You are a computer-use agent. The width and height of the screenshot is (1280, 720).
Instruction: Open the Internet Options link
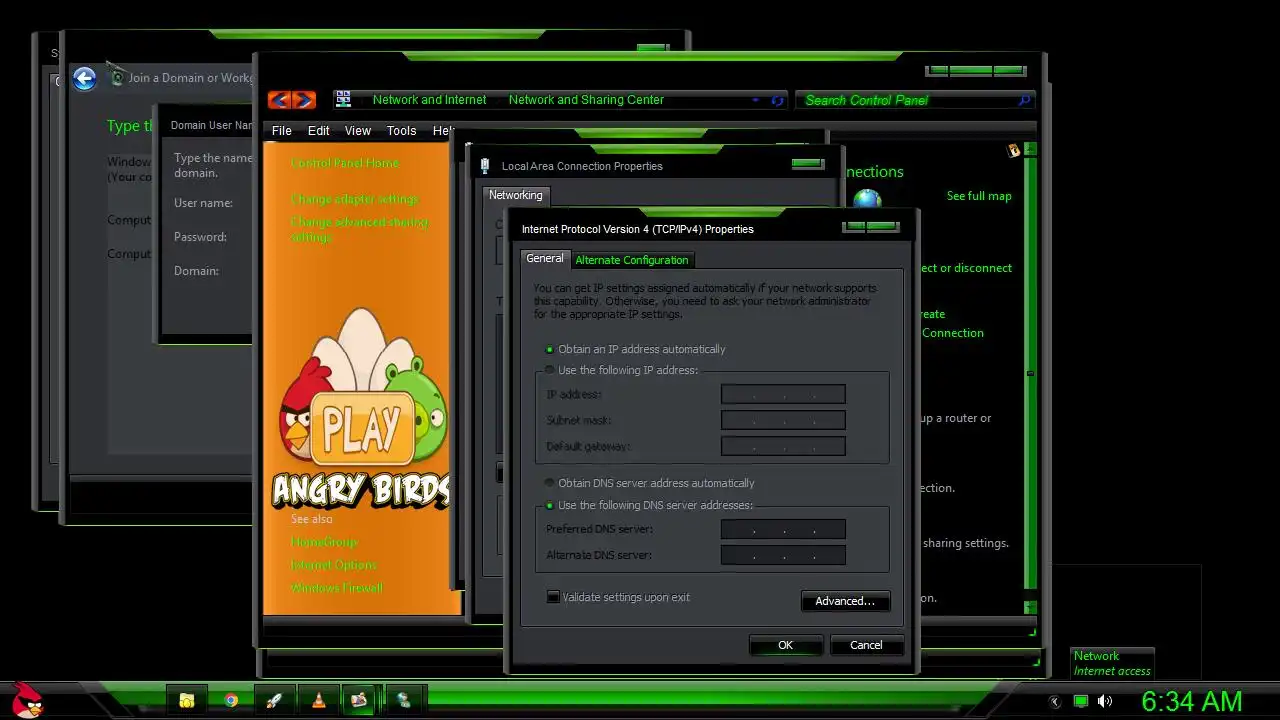coord(334,565)
